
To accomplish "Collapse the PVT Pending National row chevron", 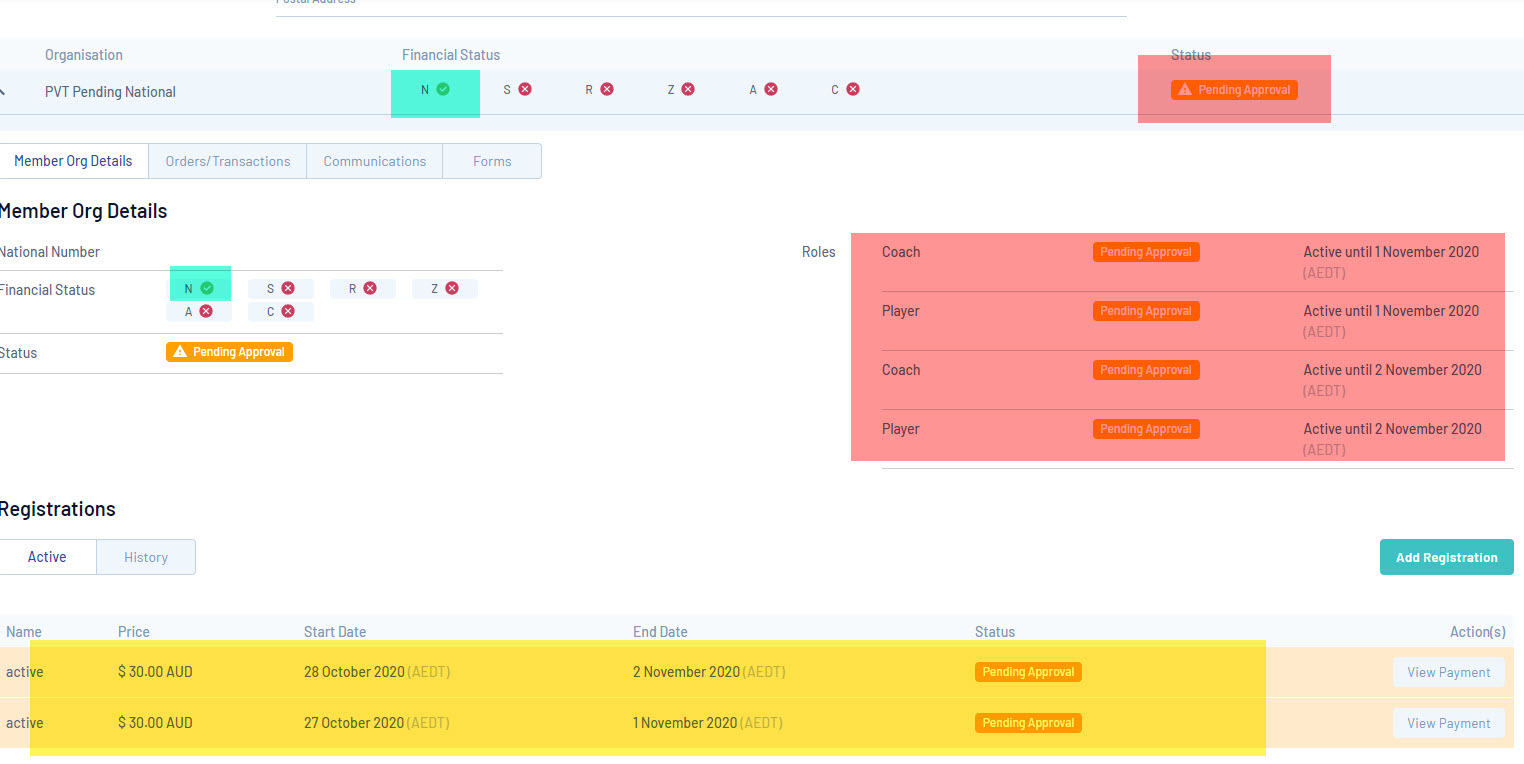I will (3, 92).
